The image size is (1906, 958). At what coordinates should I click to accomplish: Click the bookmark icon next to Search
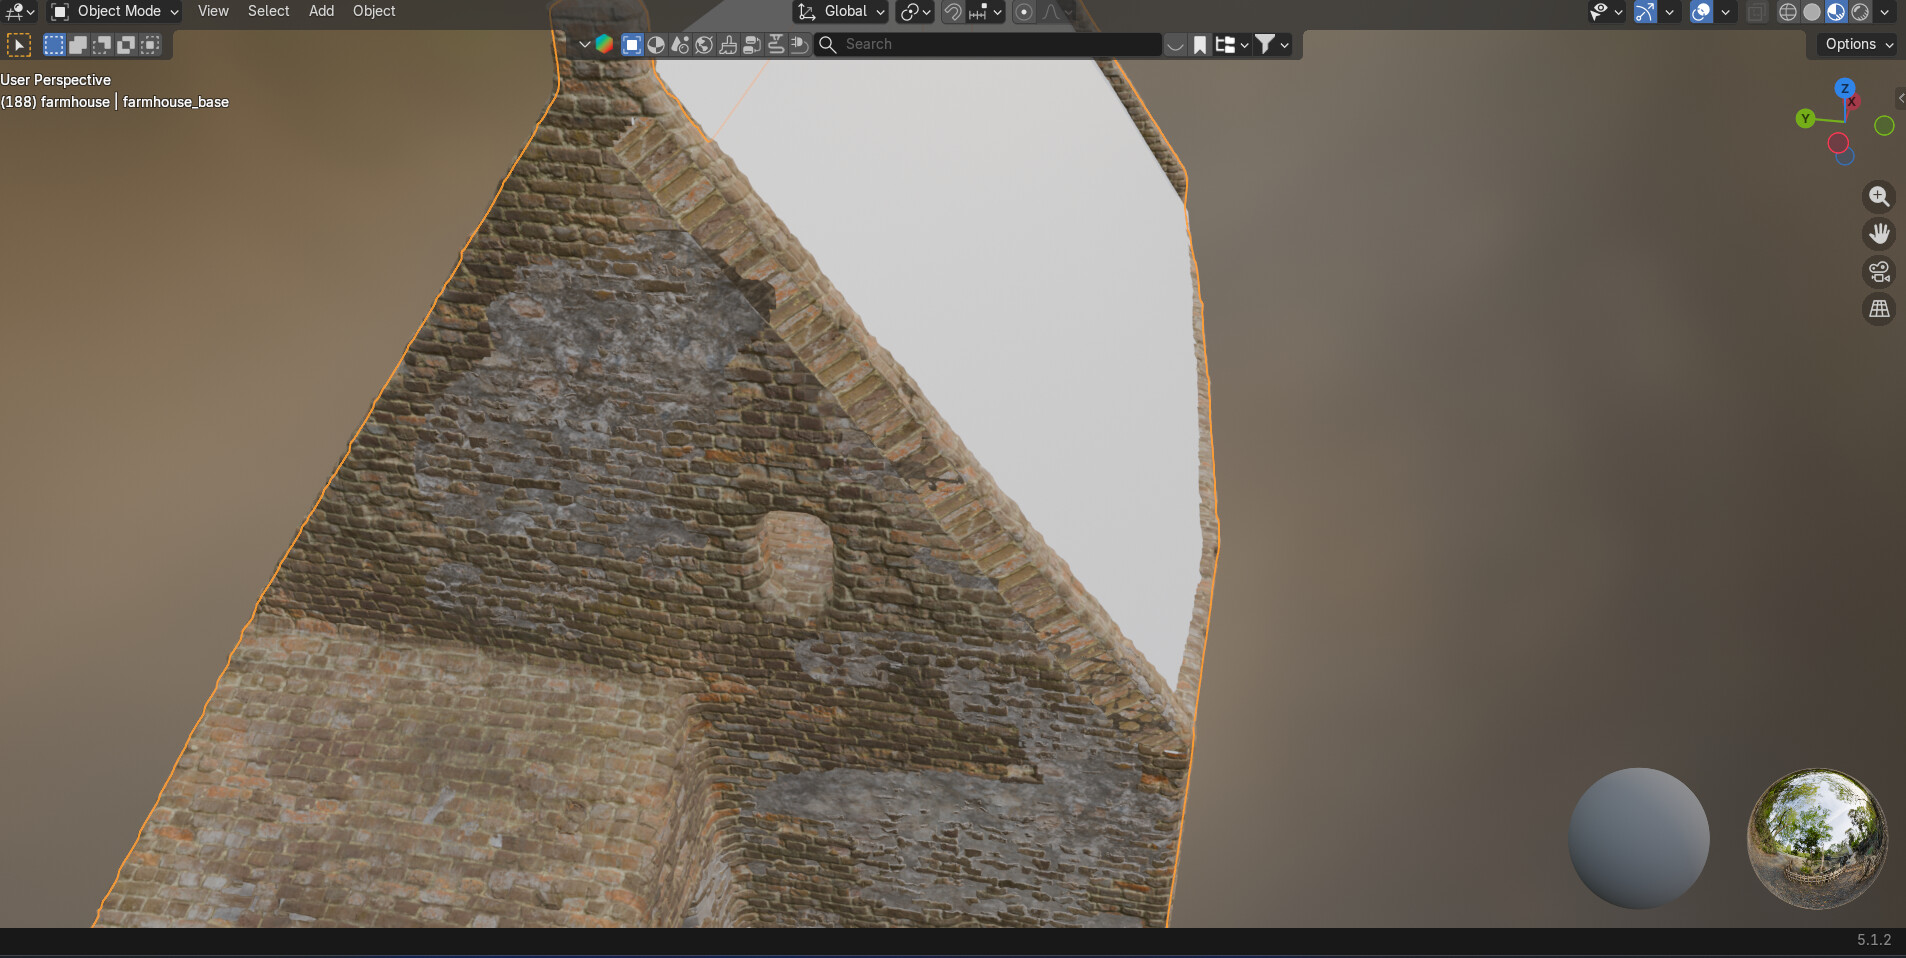1200,44
